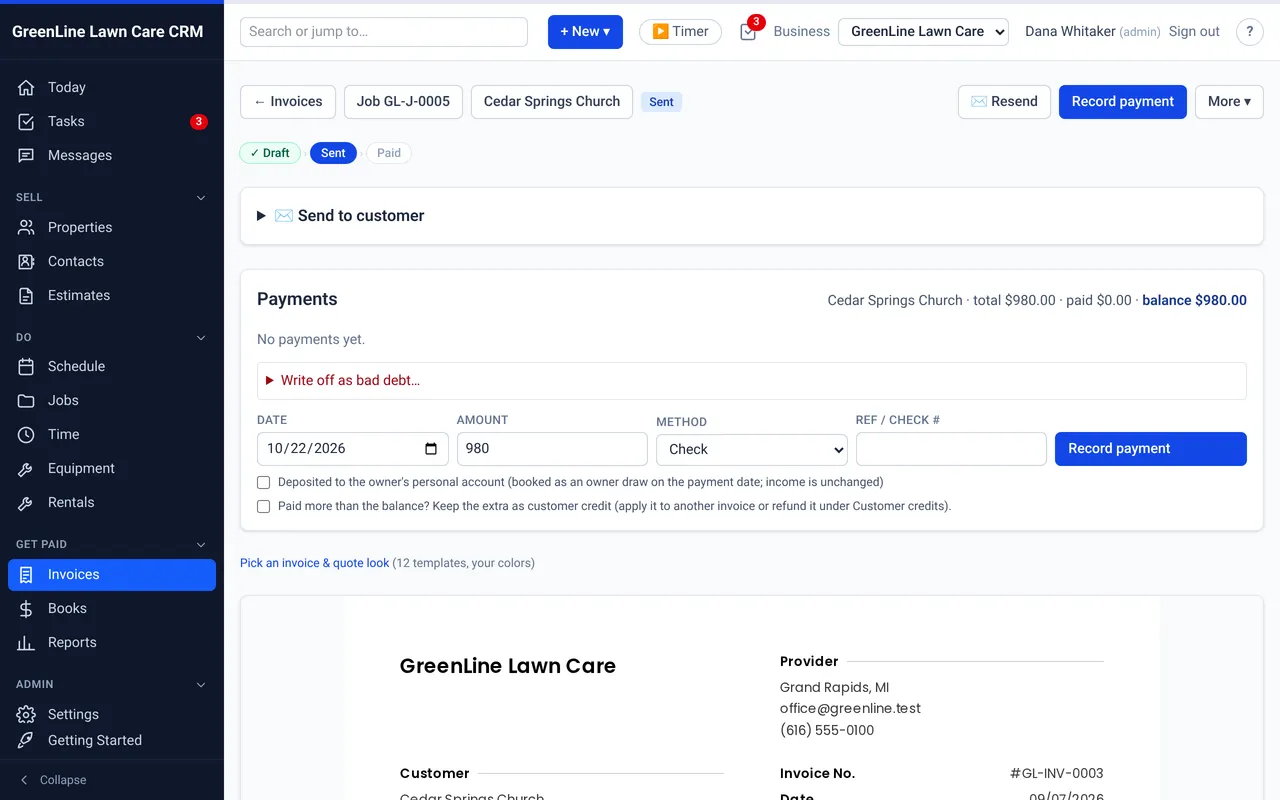Open the More actions dropdown
This screenshot has height=800, width=1280.
1229,102
